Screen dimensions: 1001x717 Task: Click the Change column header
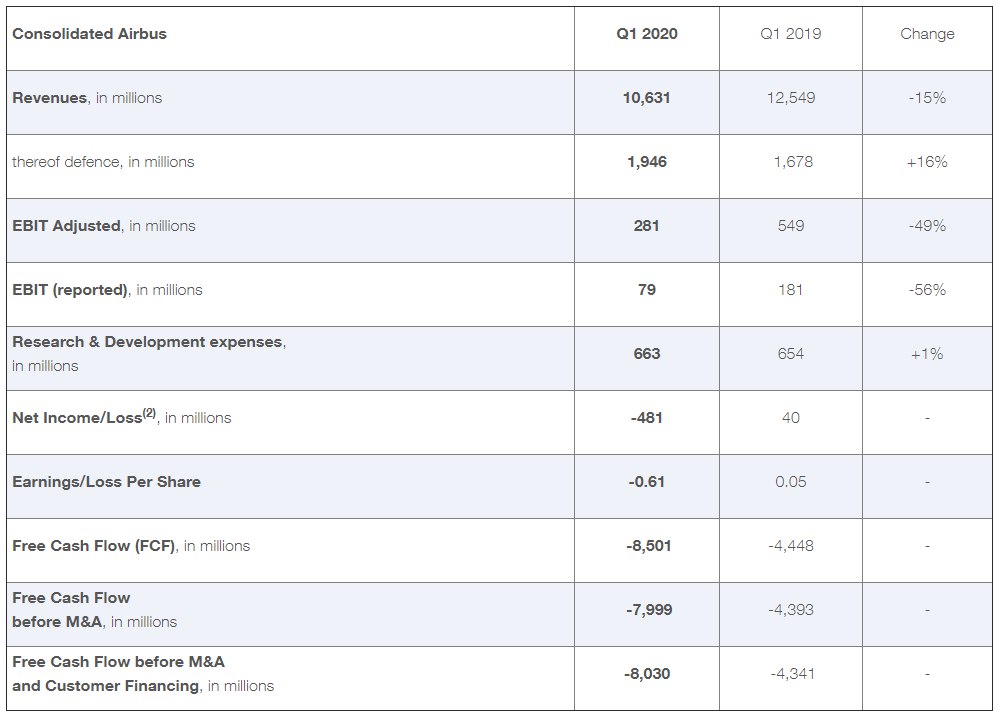(x=927, y=34)
